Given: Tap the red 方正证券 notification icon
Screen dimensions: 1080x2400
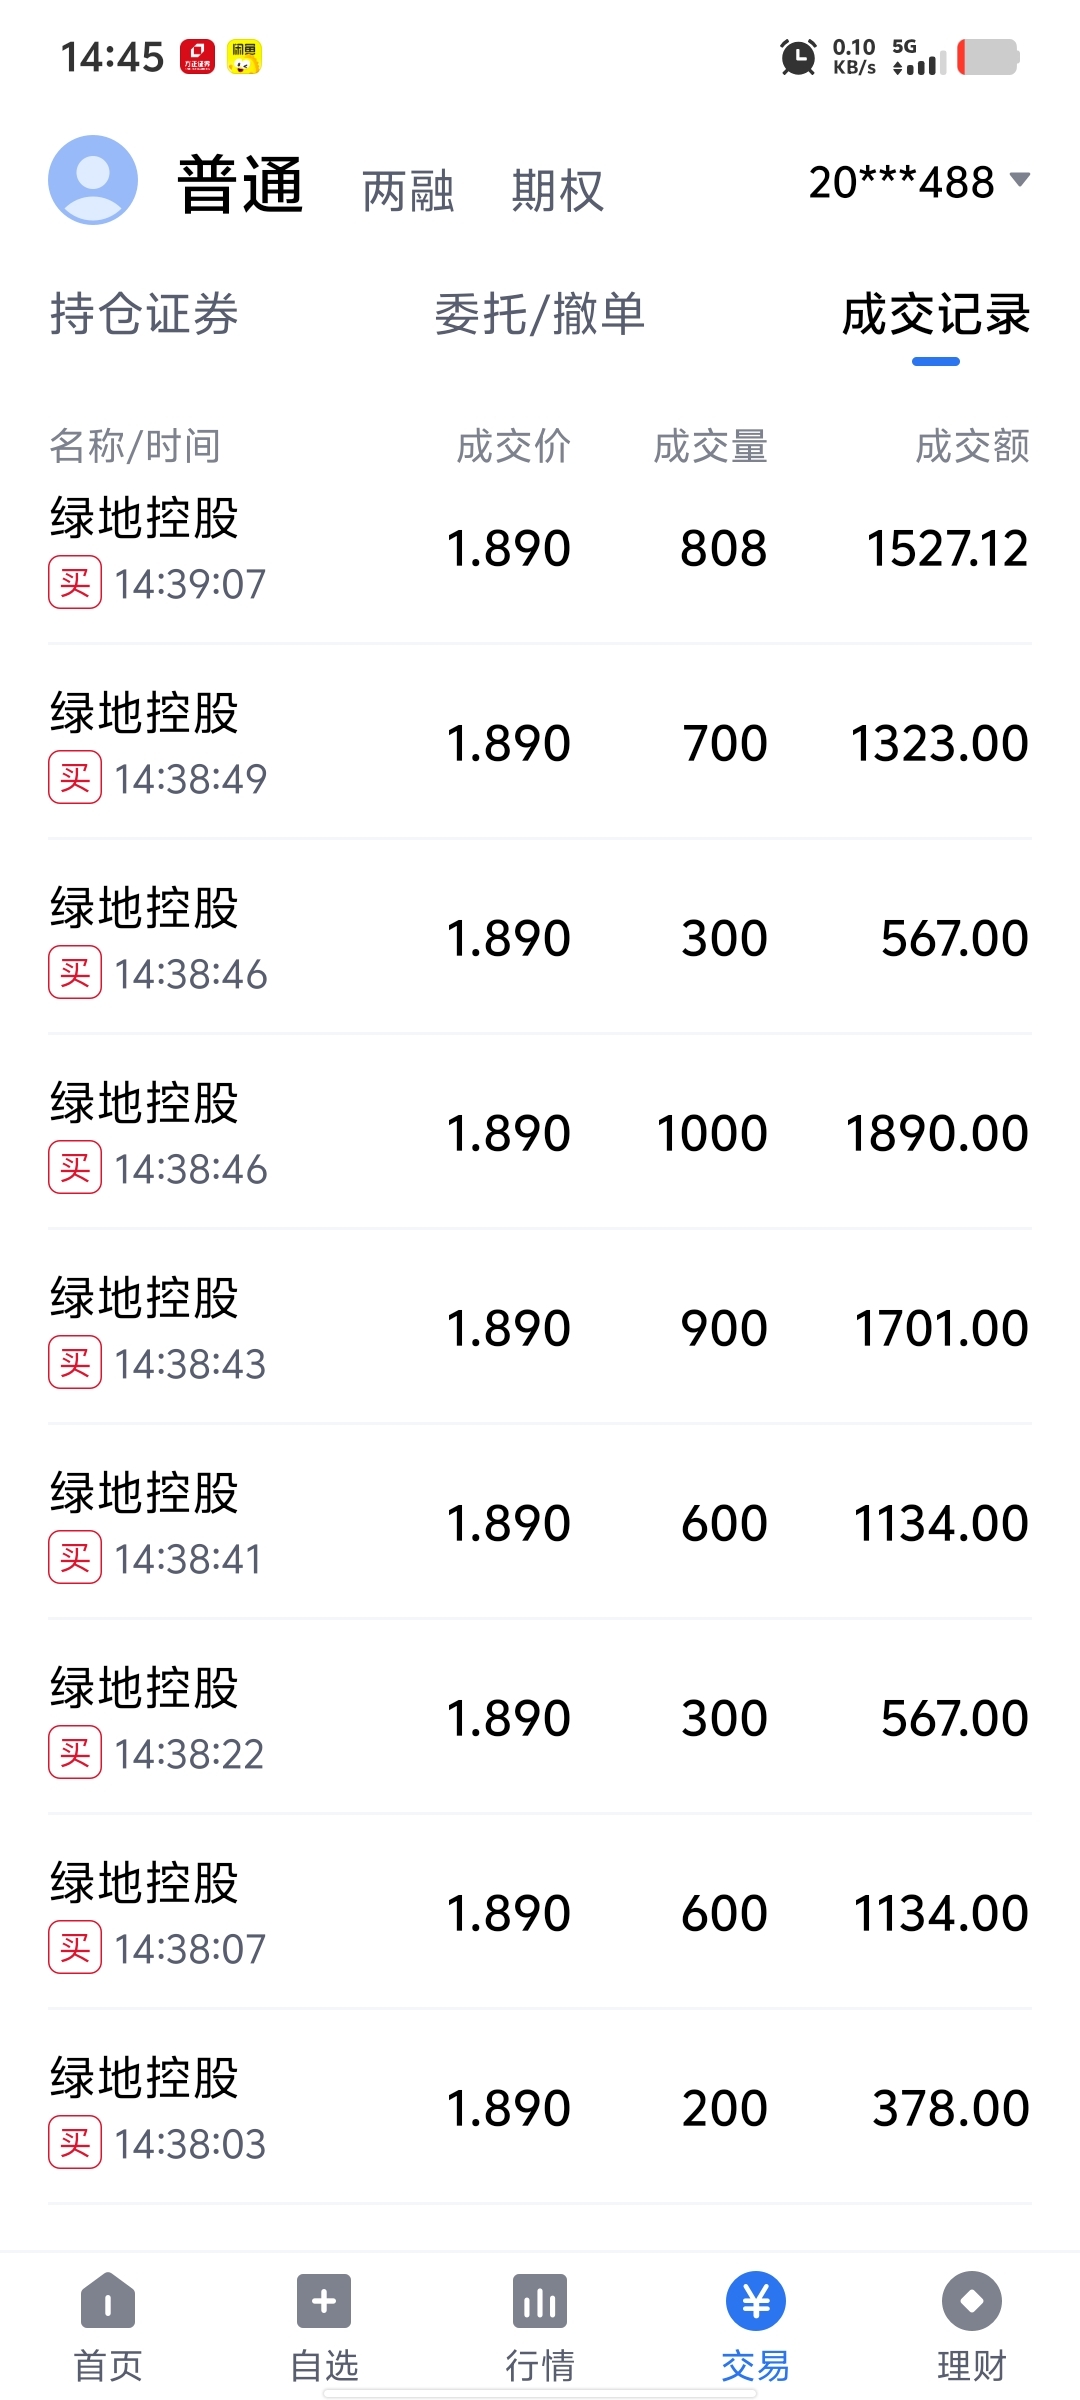Looking at the screenshot, I should click(198, 57).
